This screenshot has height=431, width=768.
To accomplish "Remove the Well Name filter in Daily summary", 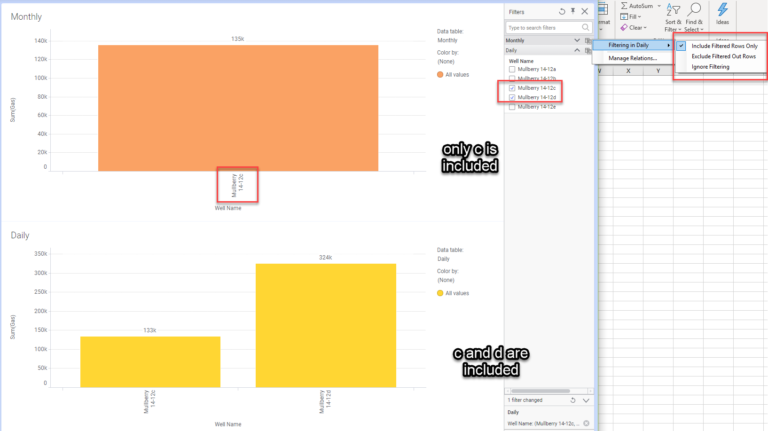I will (585, 423).
